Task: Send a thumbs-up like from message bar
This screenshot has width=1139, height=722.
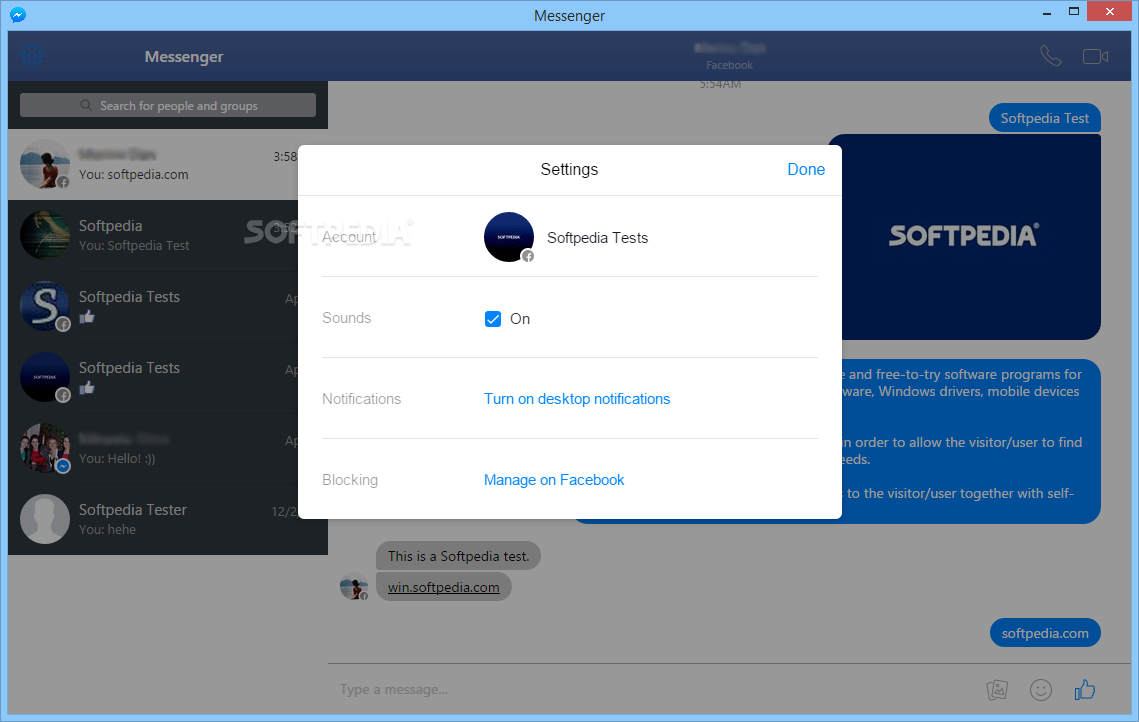Action: [x=1085, y=689]
